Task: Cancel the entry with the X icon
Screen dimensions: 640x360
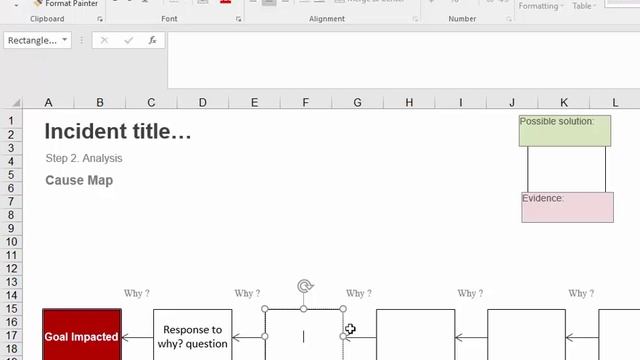Action: pos(104,40)
